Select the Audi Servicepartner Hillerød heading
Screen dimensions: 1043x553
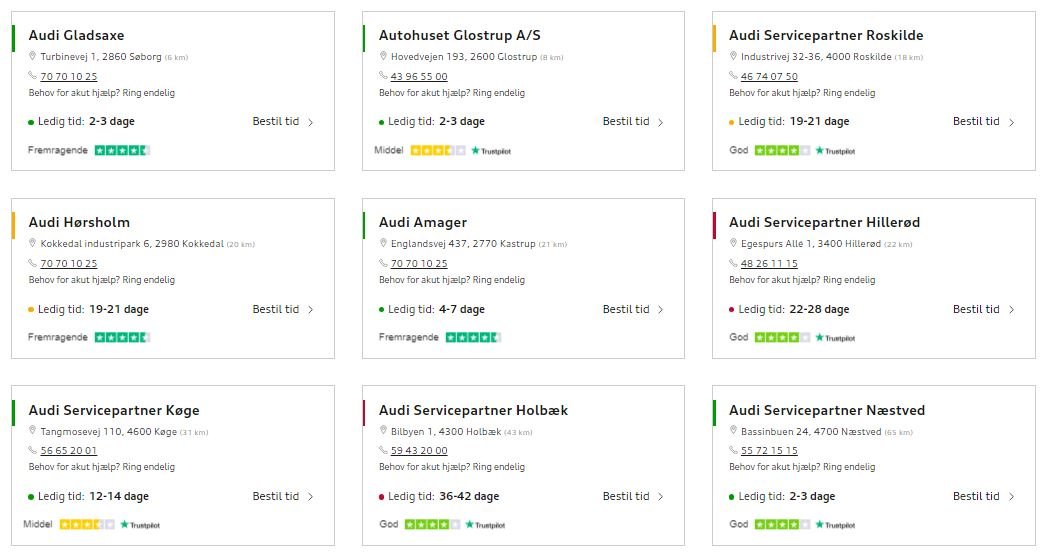coord(825,222)
